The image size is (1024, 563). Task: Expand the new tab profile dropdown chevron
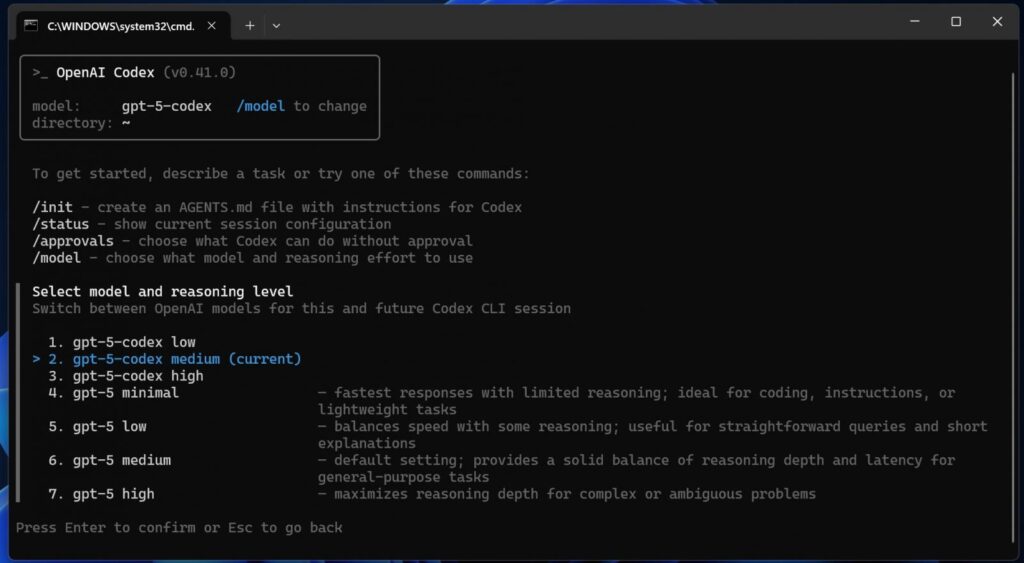[277, 25]
